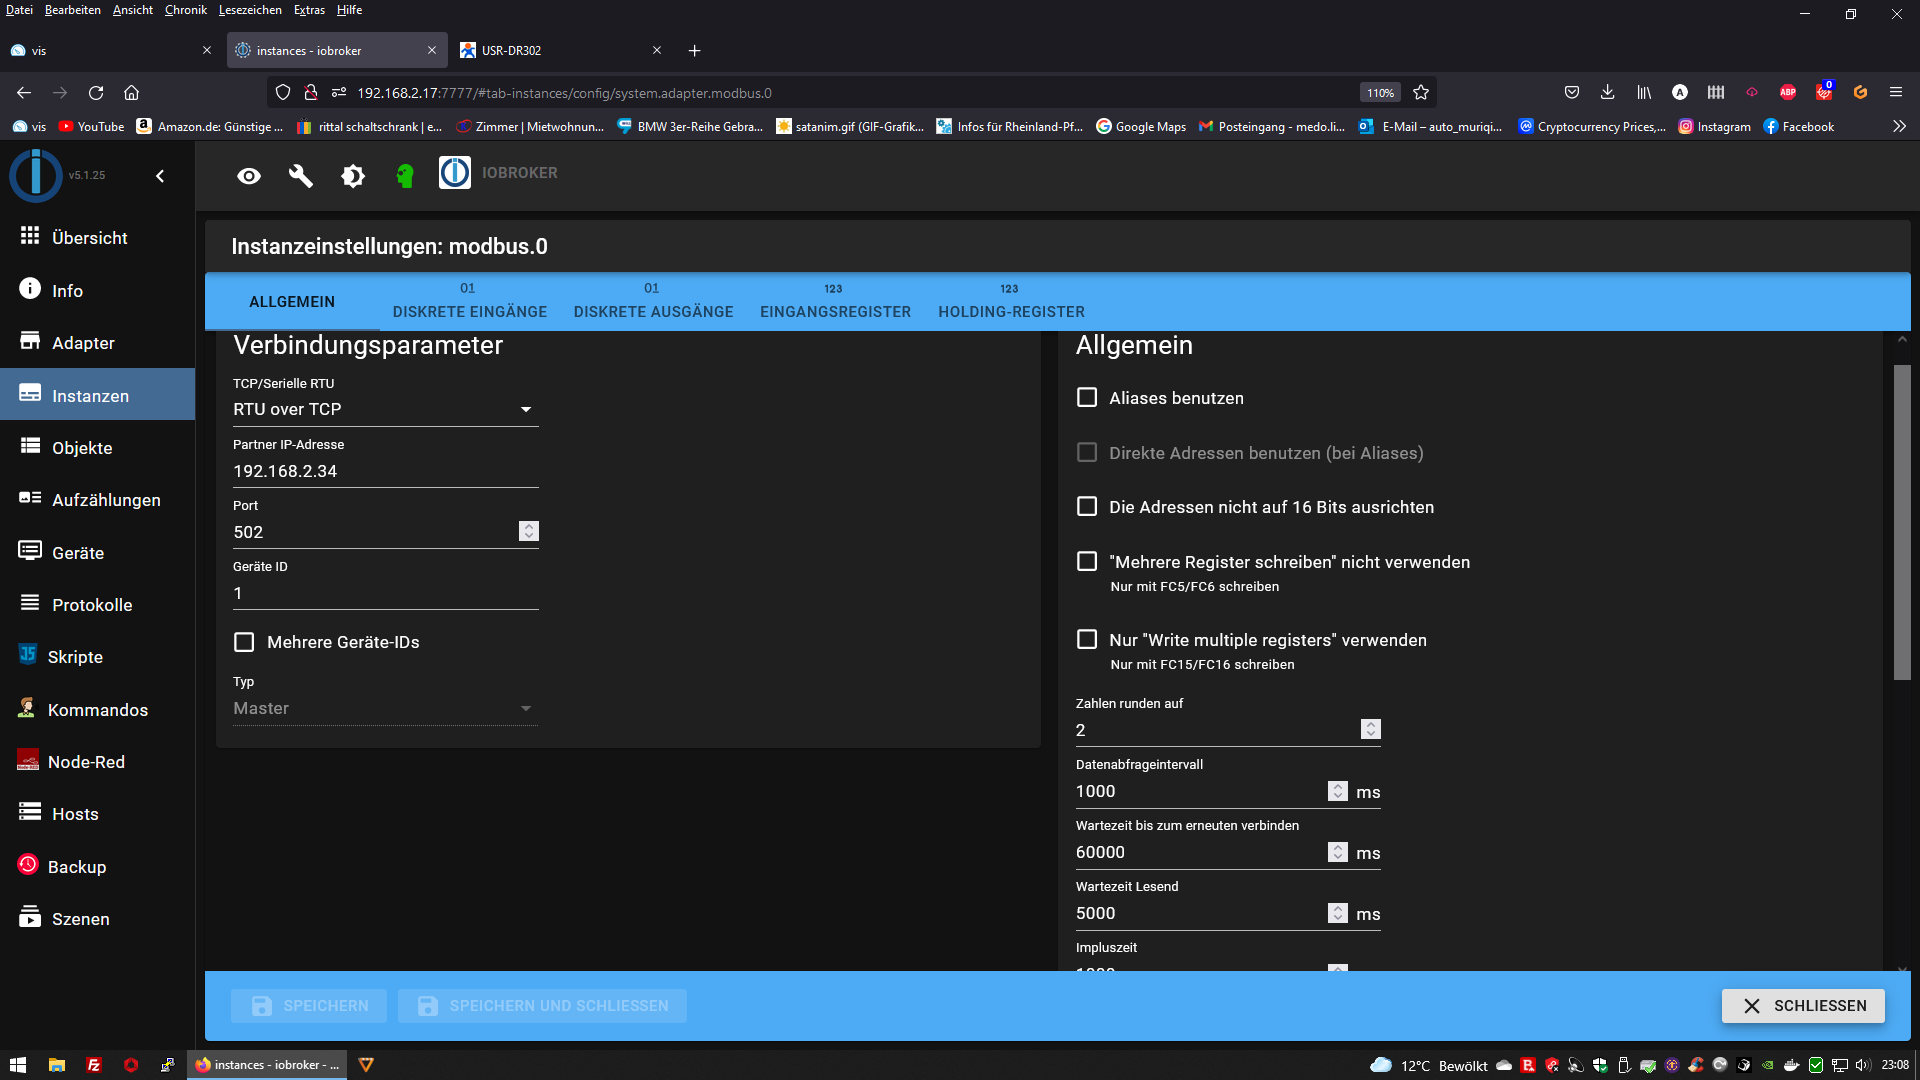The image size is (1920, 1080).
Task: Enable Aliases benutzen checkbox
Action: click(x=1087, y=398)
